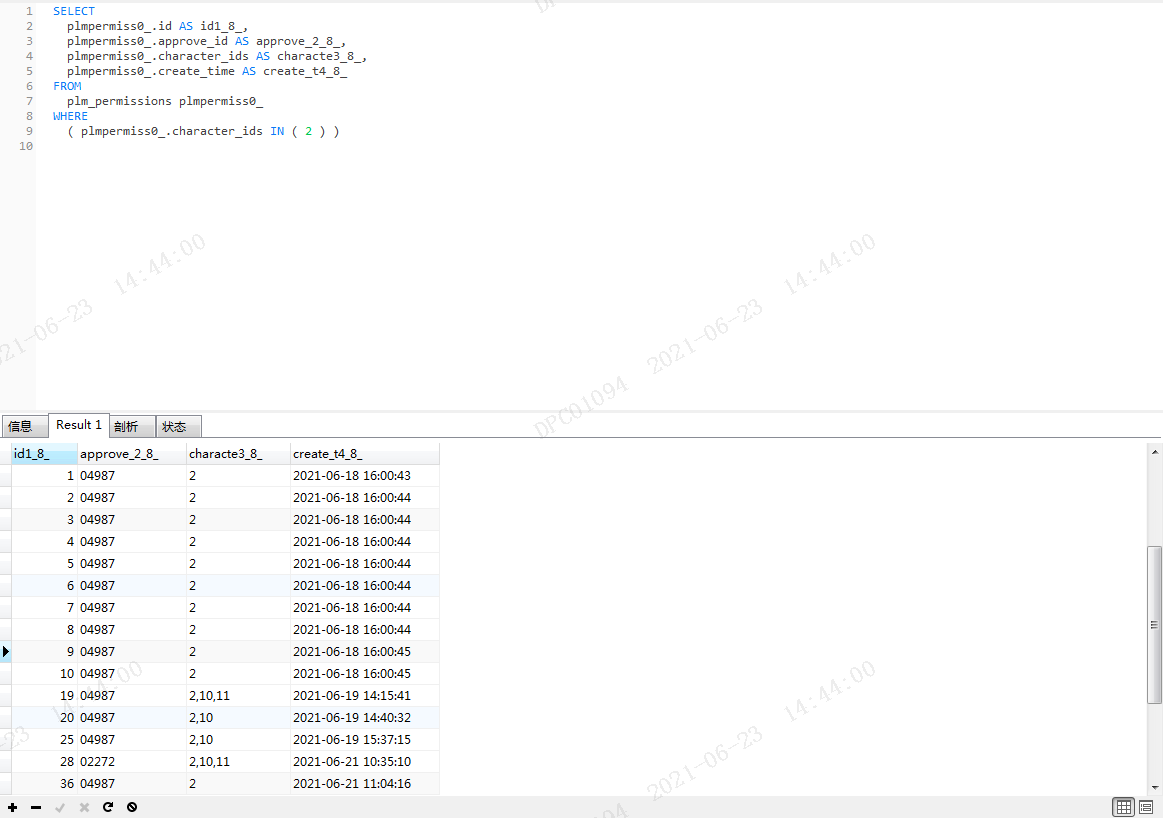Viewport: 1163px width, 818px height.
Task: Click the results vertical scrollbar thumb
Action: click(x=1154, y=624)
